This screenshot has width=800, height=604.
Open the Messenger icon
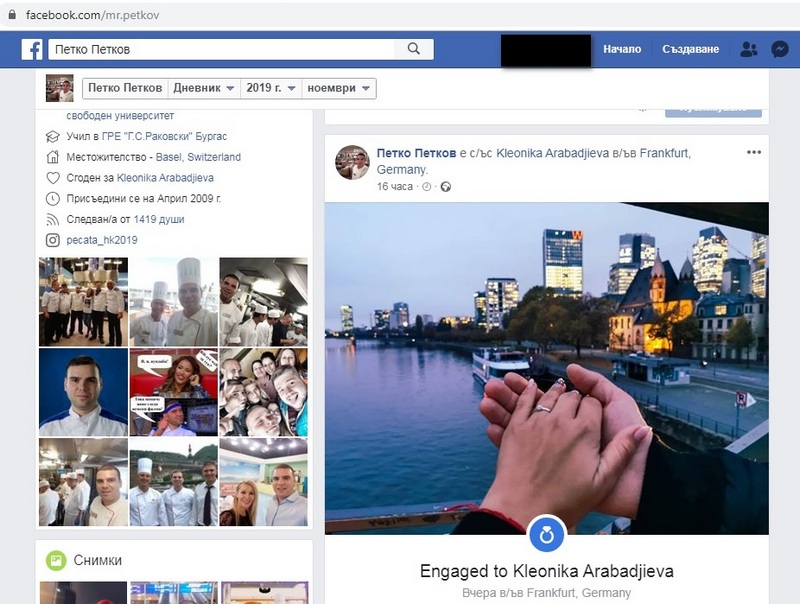tap(779, 49)
